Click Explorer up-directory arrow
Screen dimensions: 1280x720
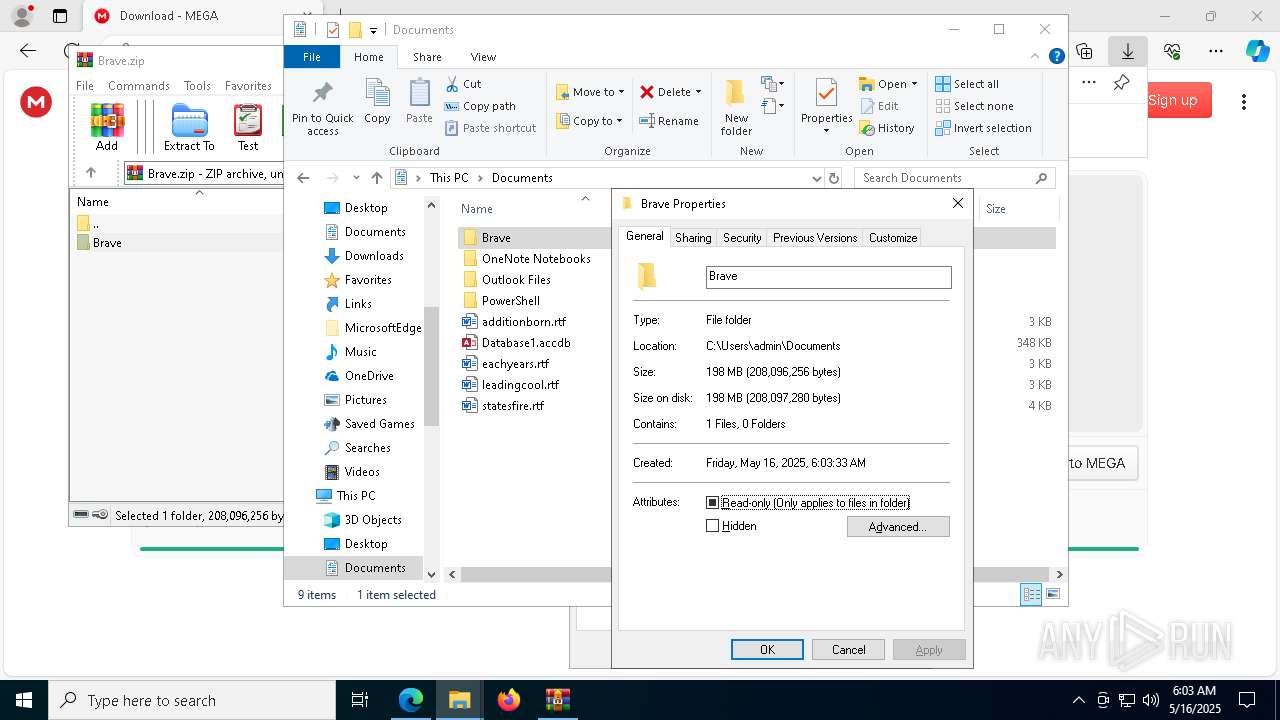pos(376,178)
